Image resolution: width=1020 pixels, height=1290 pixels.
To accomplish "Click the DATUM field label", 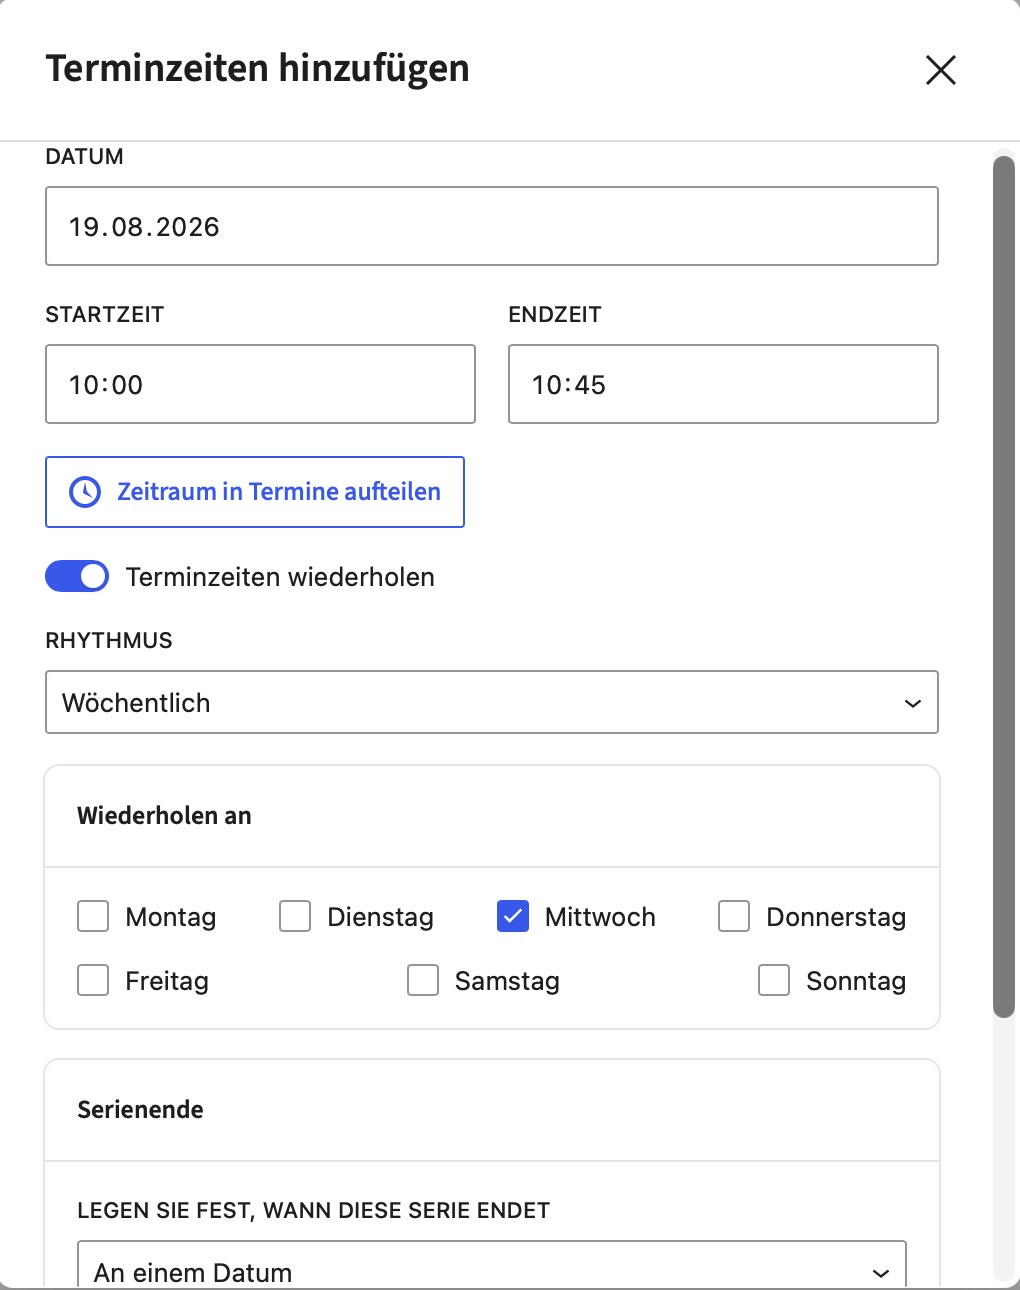I will point(85,157).
